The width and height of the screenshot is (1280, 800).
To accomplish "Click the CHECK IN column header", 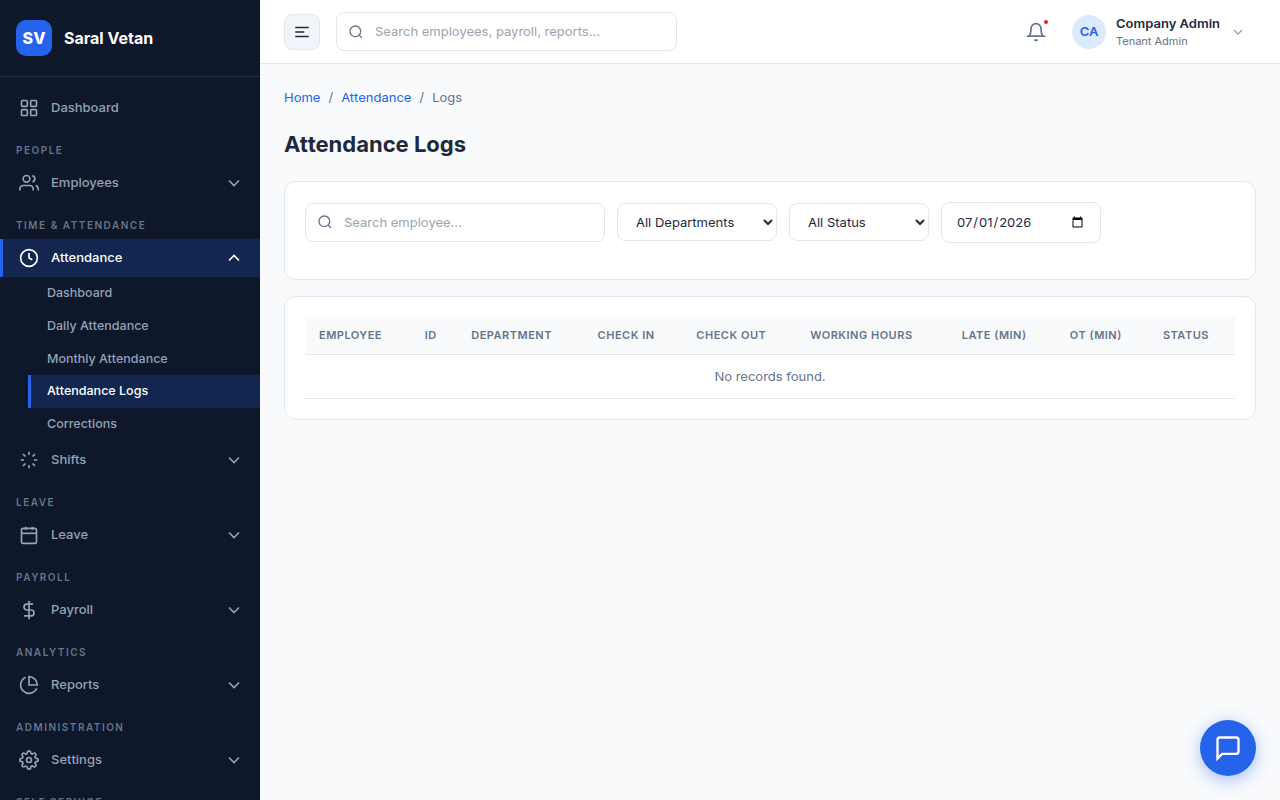I will tap(626, 335).
